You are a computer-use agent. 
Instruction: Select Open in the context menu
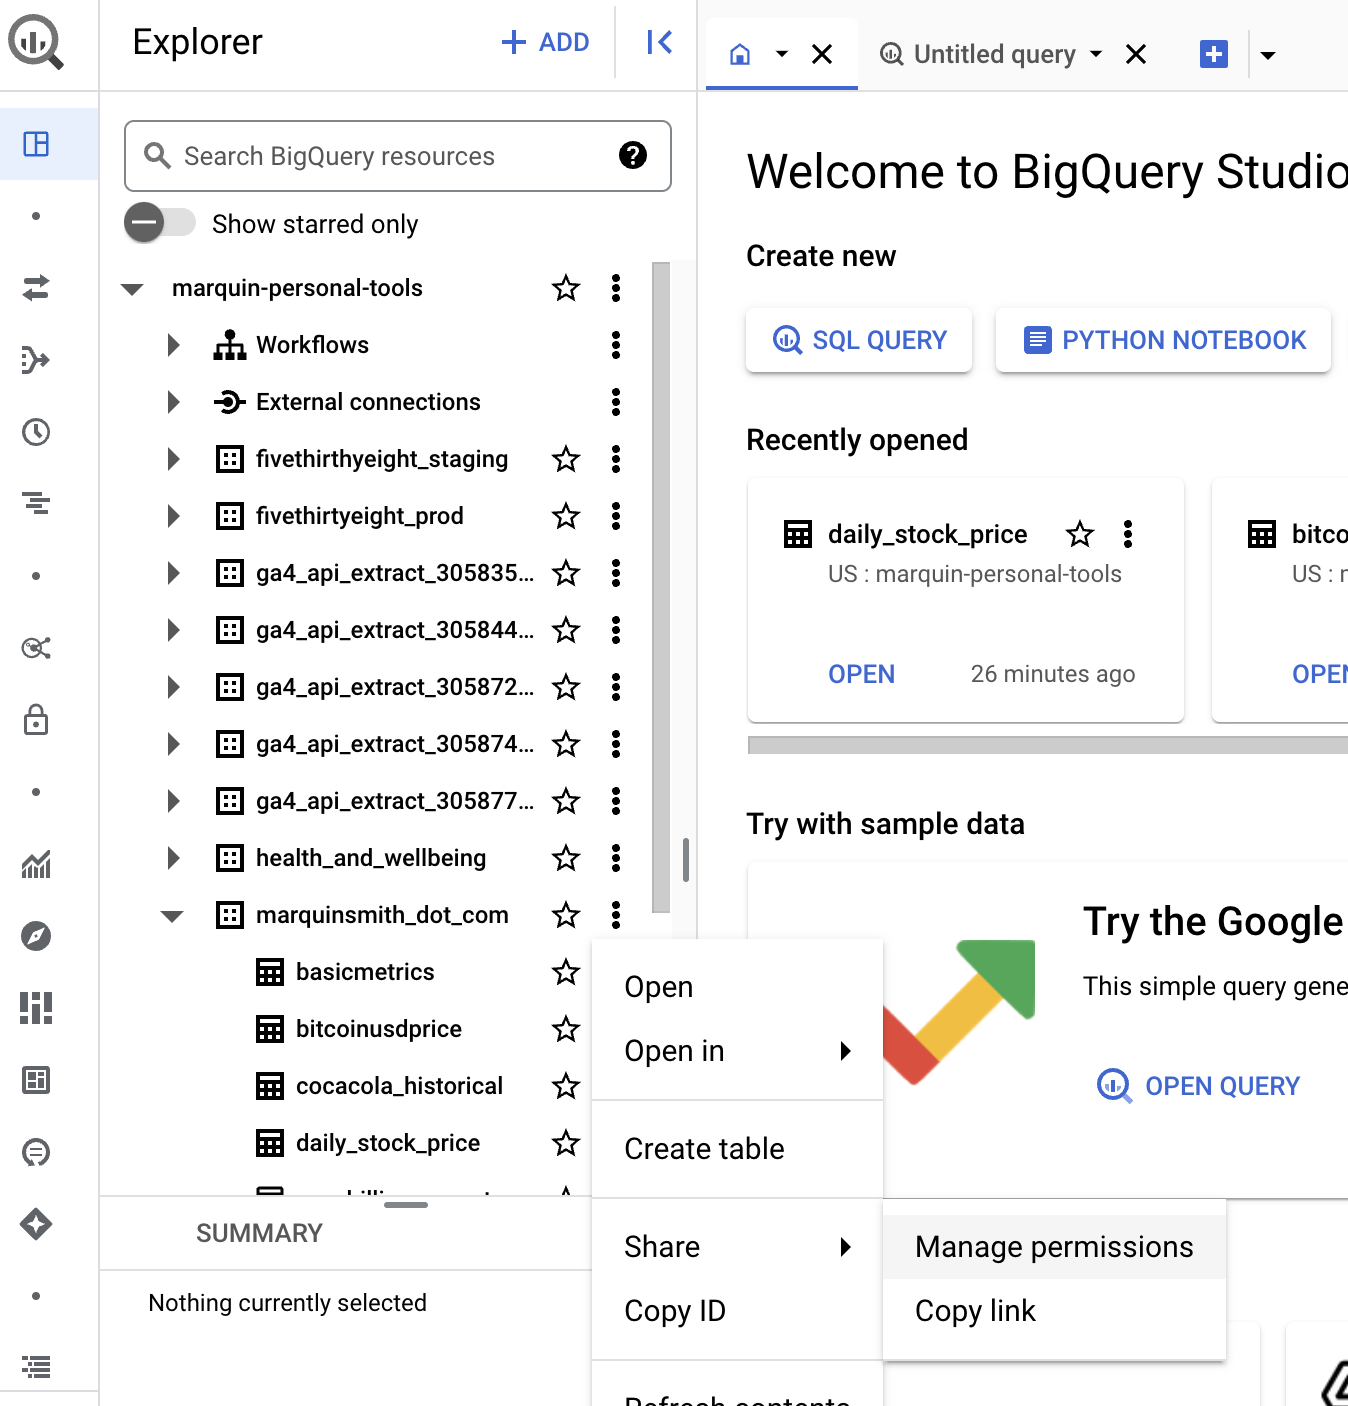tap(737, 987)
